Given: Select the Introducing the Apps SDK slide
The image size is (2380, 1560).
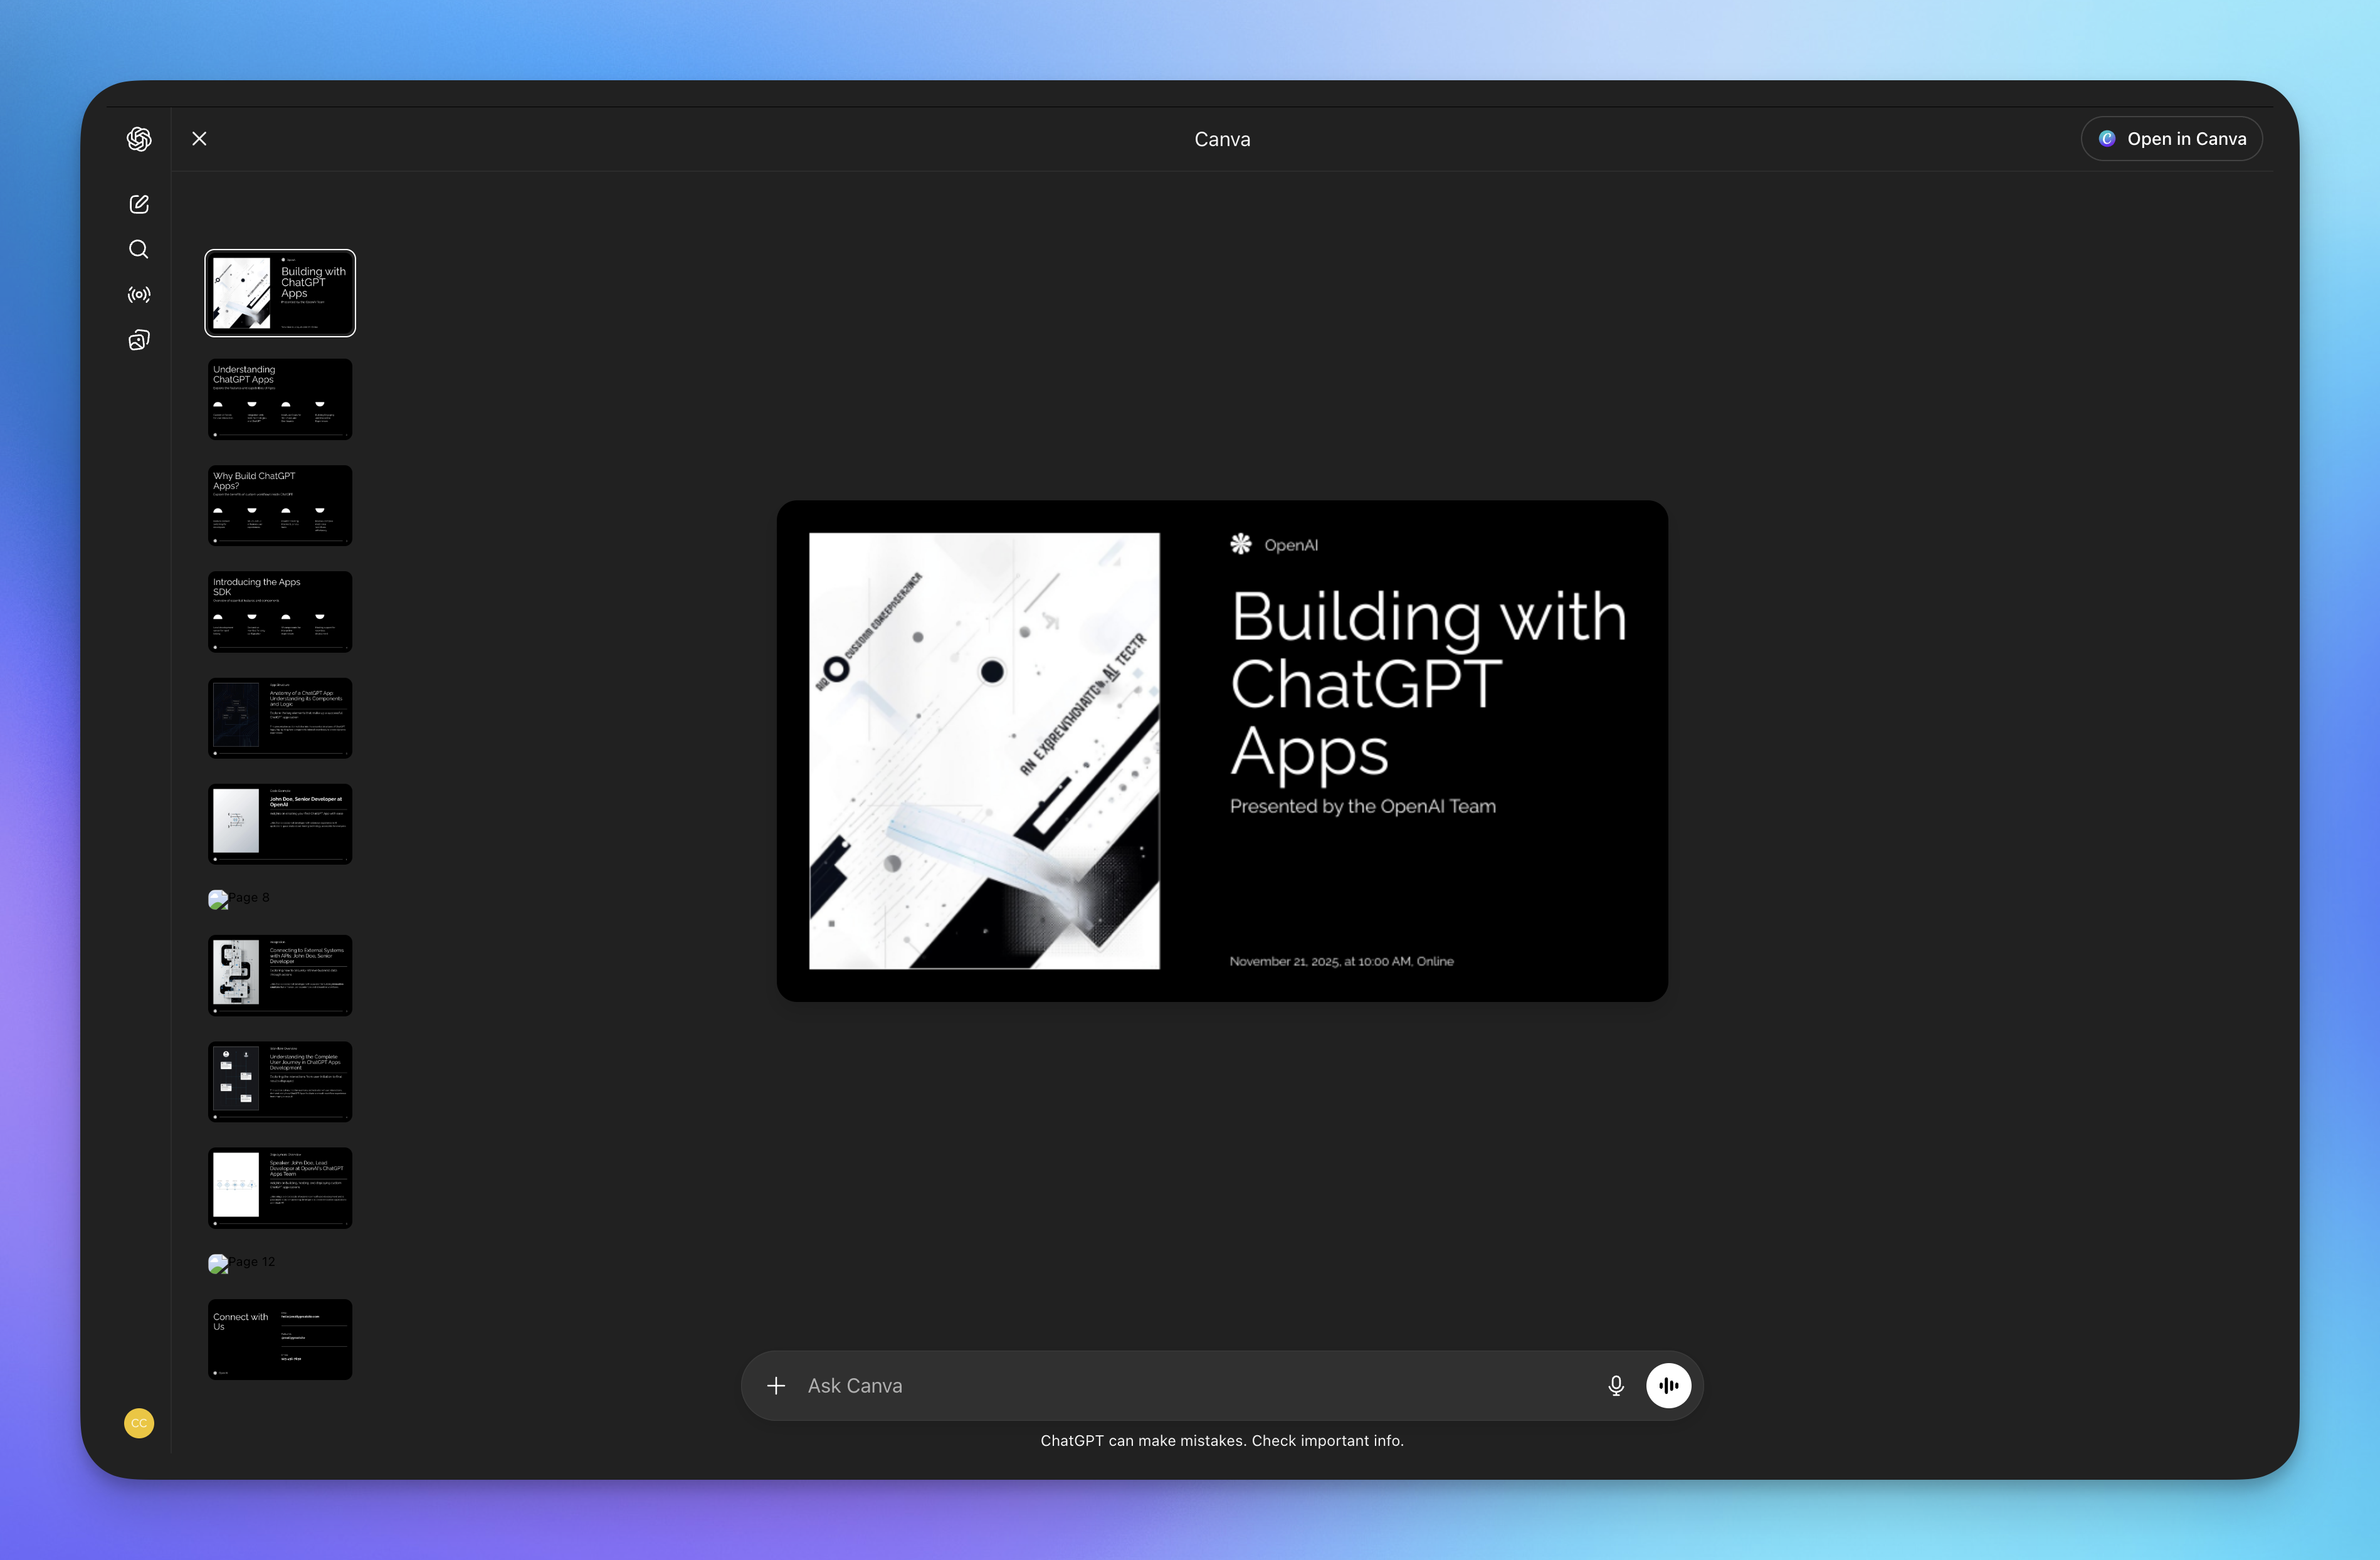Looking at the screenshot, I should (x=280, y=611).
